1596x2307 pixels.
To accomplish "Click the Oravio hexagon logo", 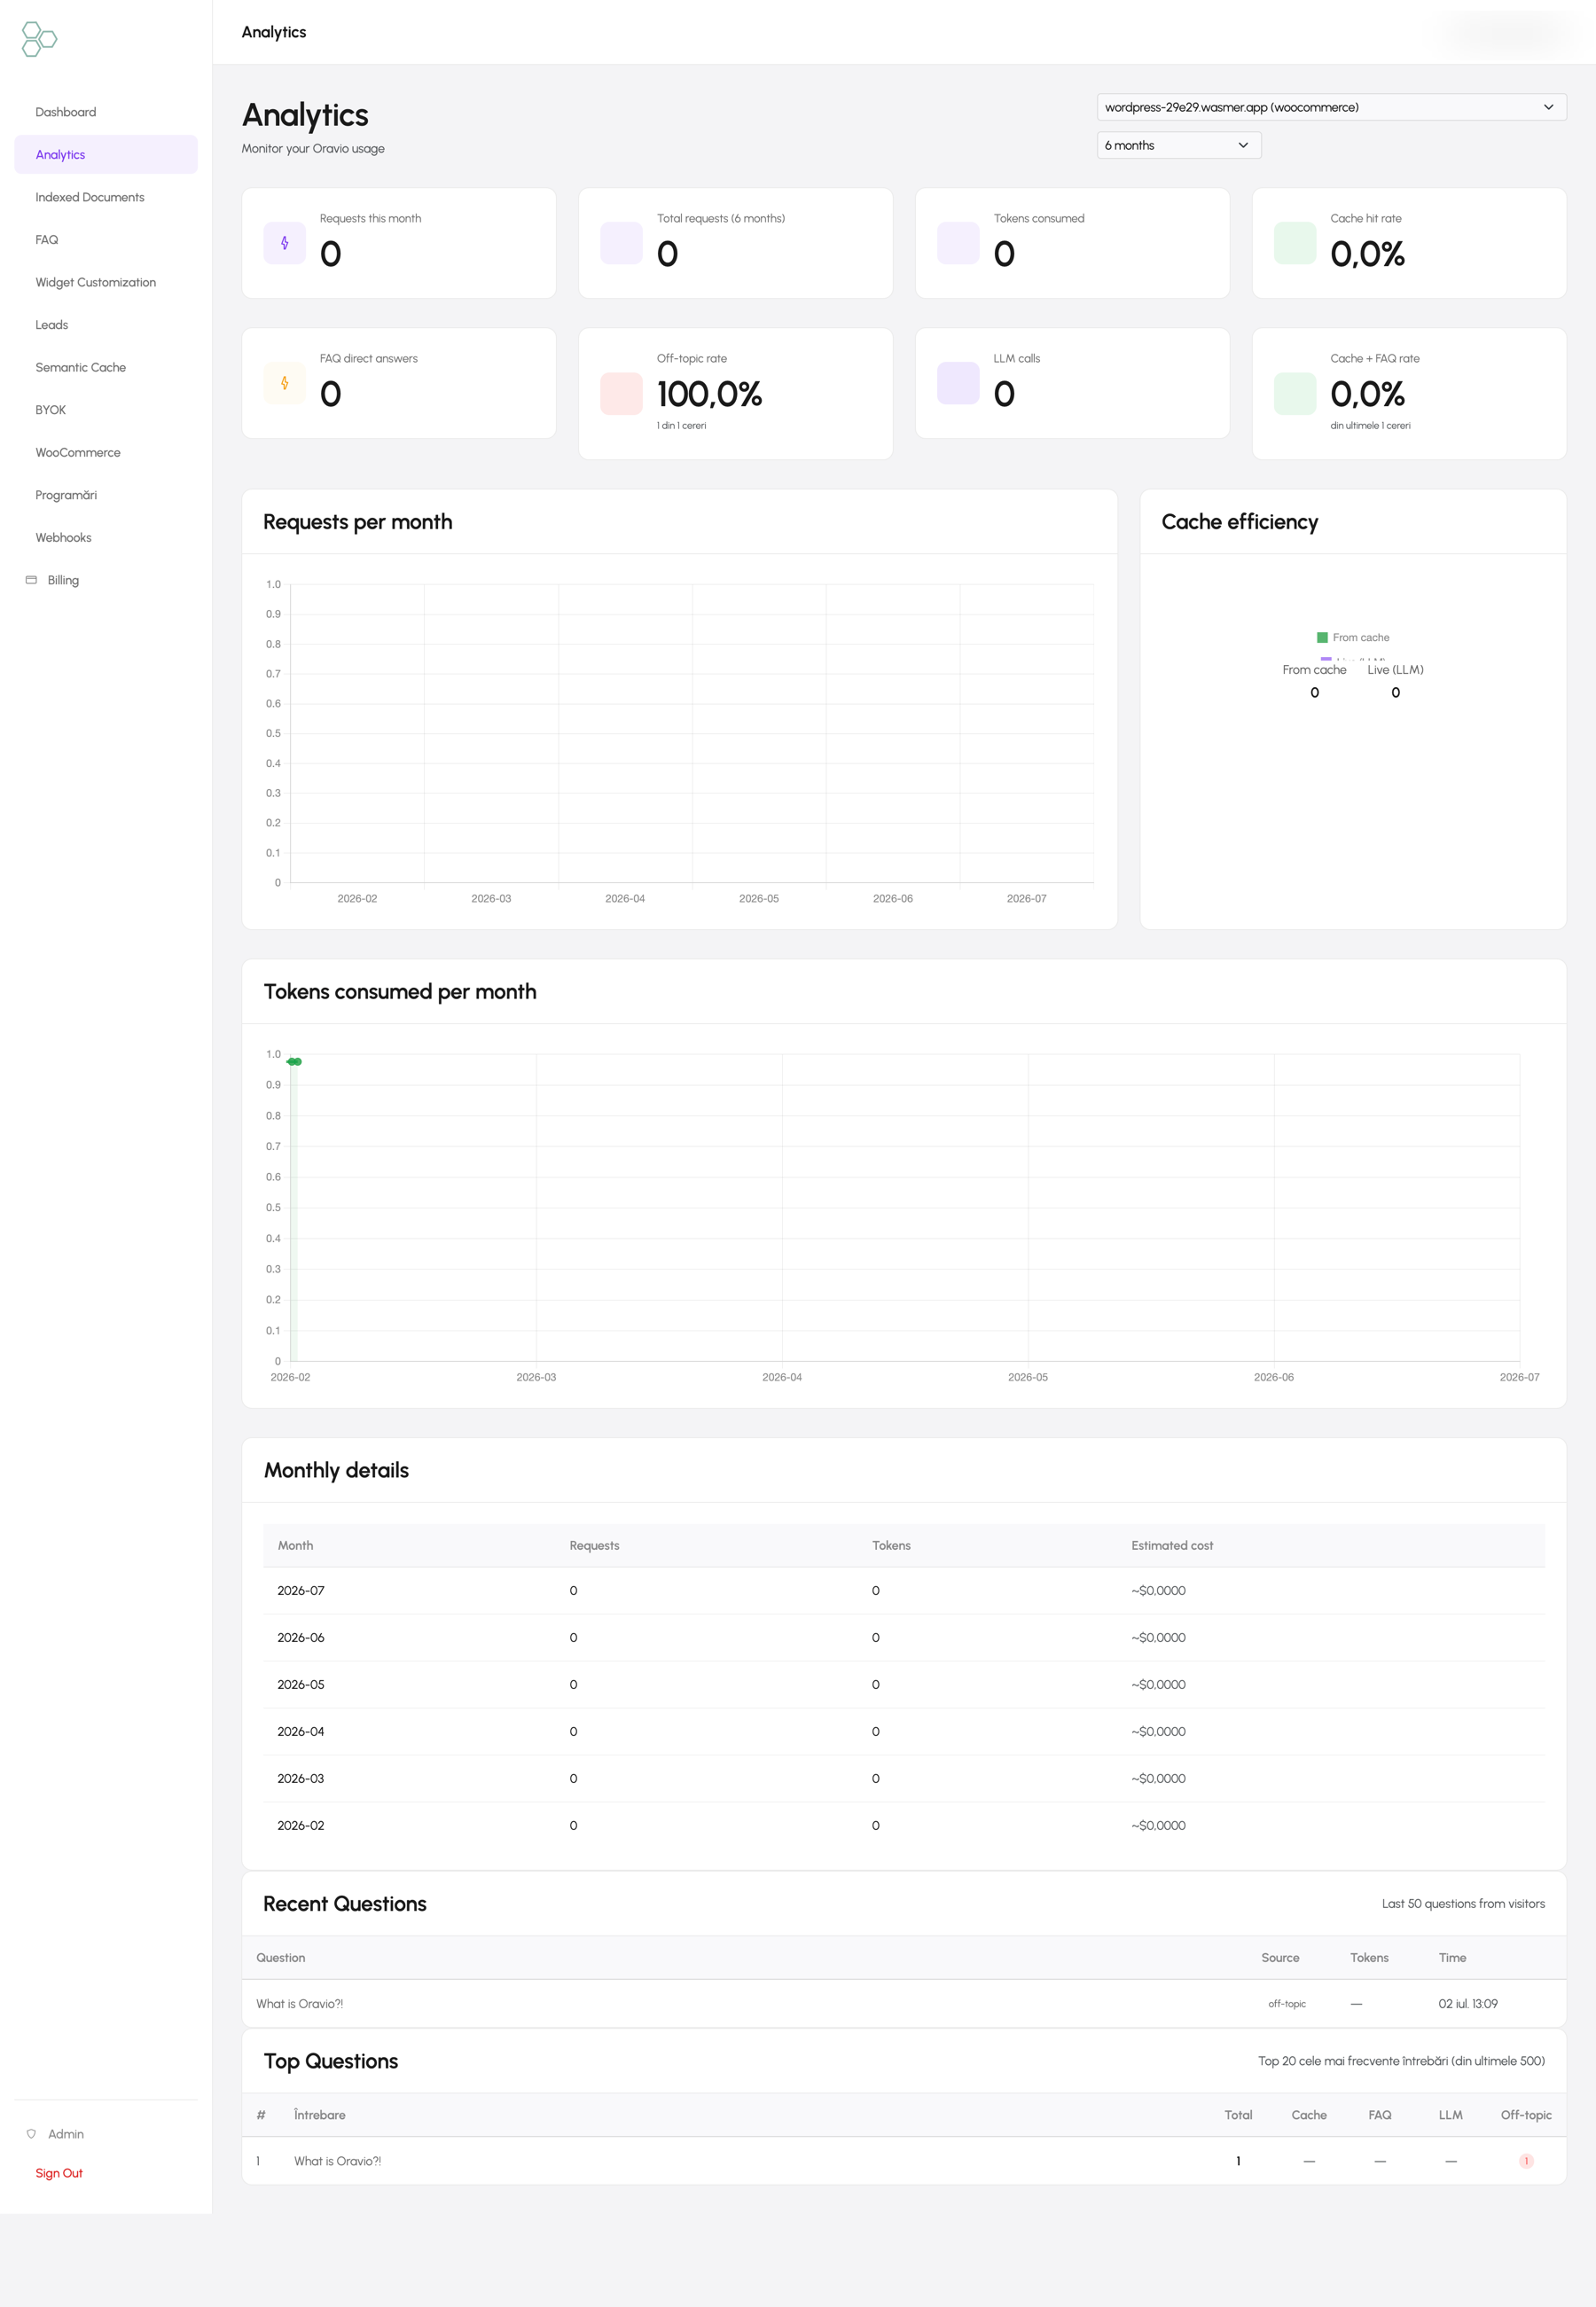I will (39, 39).
